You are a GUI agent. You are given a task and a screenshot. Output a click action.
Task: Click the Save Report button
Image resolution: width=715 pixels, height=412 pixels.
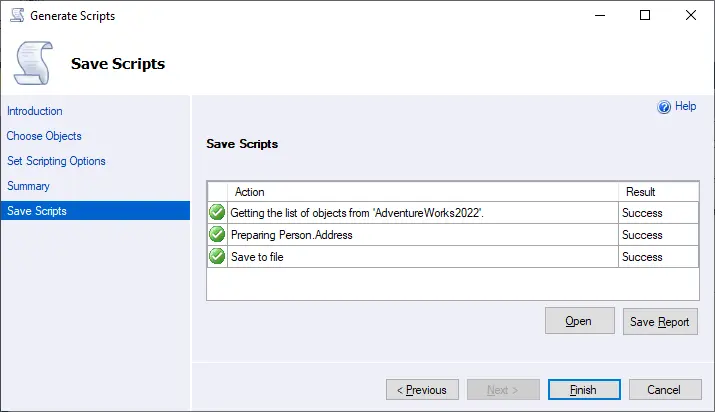pyautogui.click(x=660, y=322)
